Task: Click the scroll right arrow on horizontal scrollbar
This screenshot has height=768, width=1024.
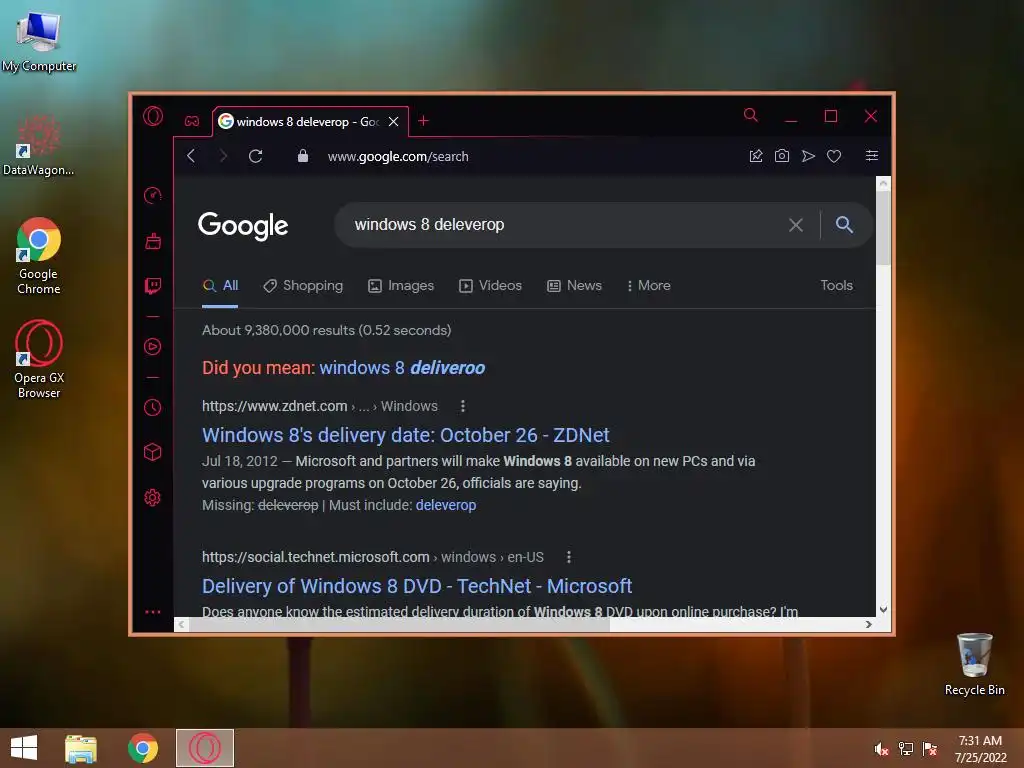Action: click(869, 624)
